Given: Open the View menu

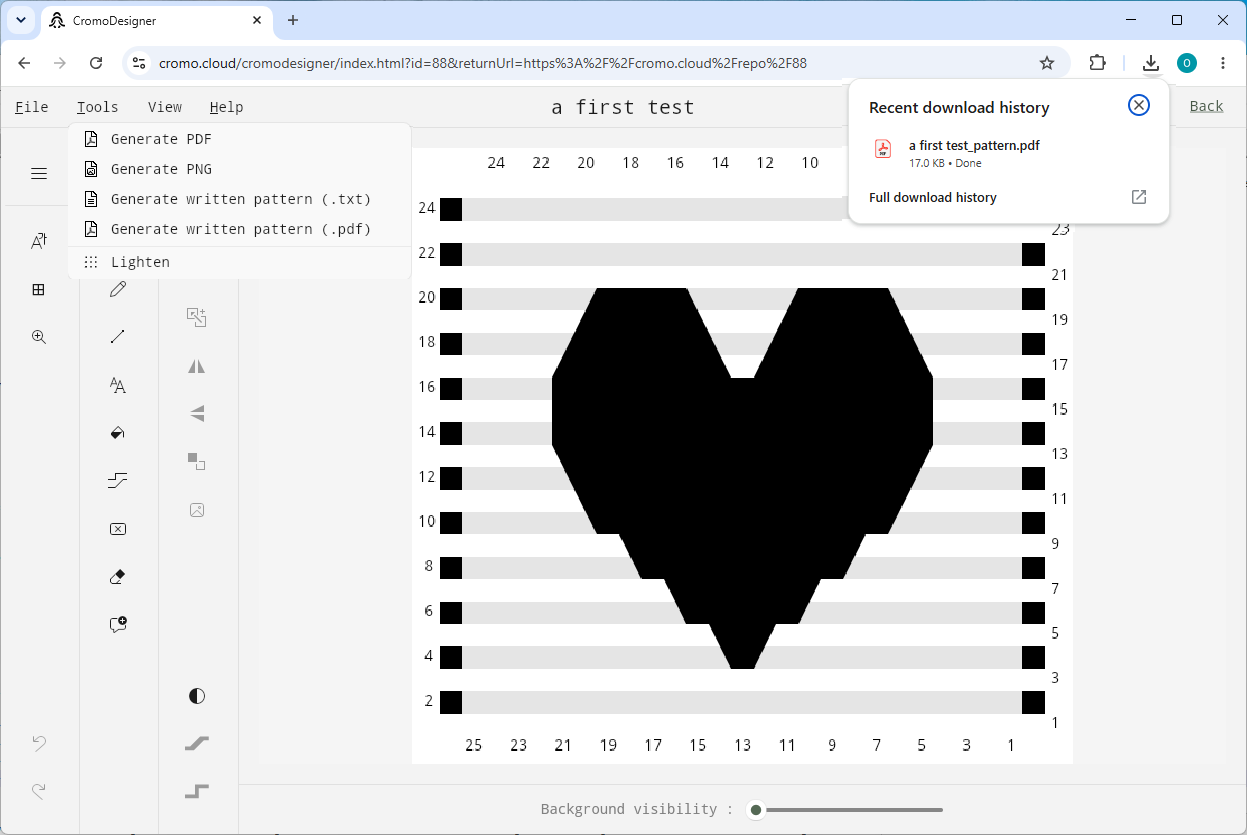Looking at the screenshot, I should coord(165,107).
